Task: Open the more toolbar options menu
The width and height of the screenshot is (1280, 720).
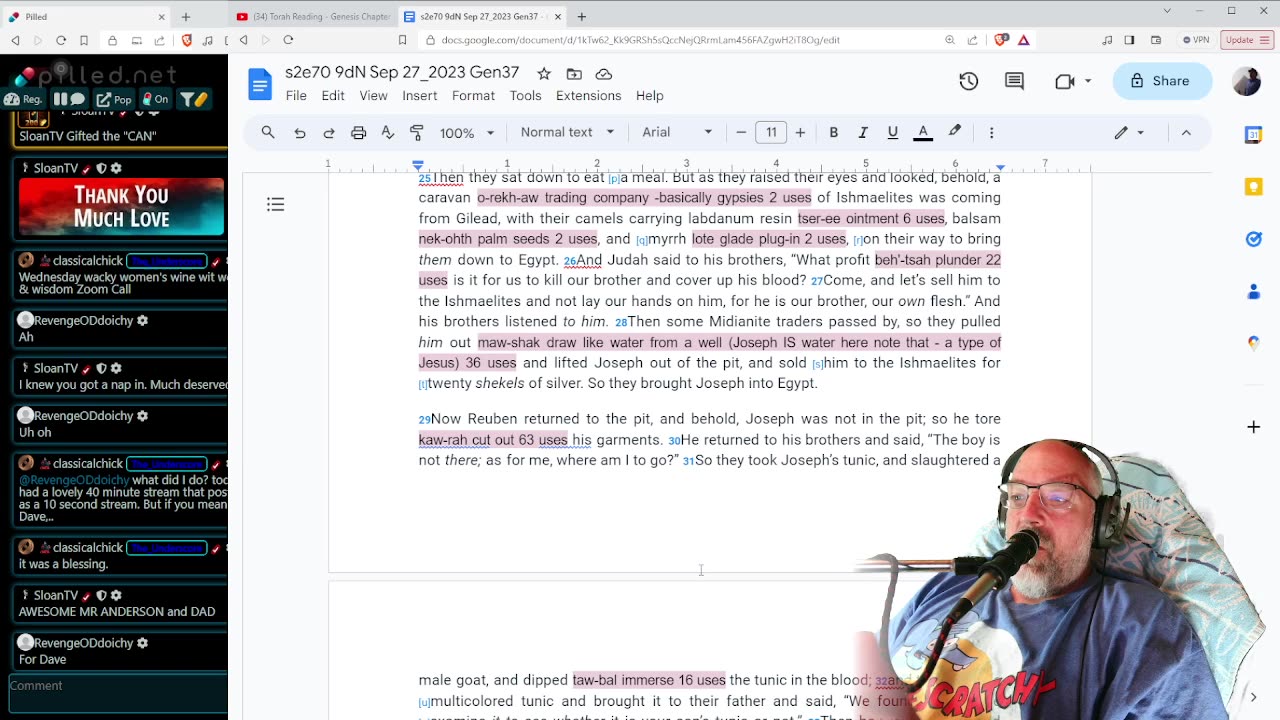Action: [x=991, y=132]
